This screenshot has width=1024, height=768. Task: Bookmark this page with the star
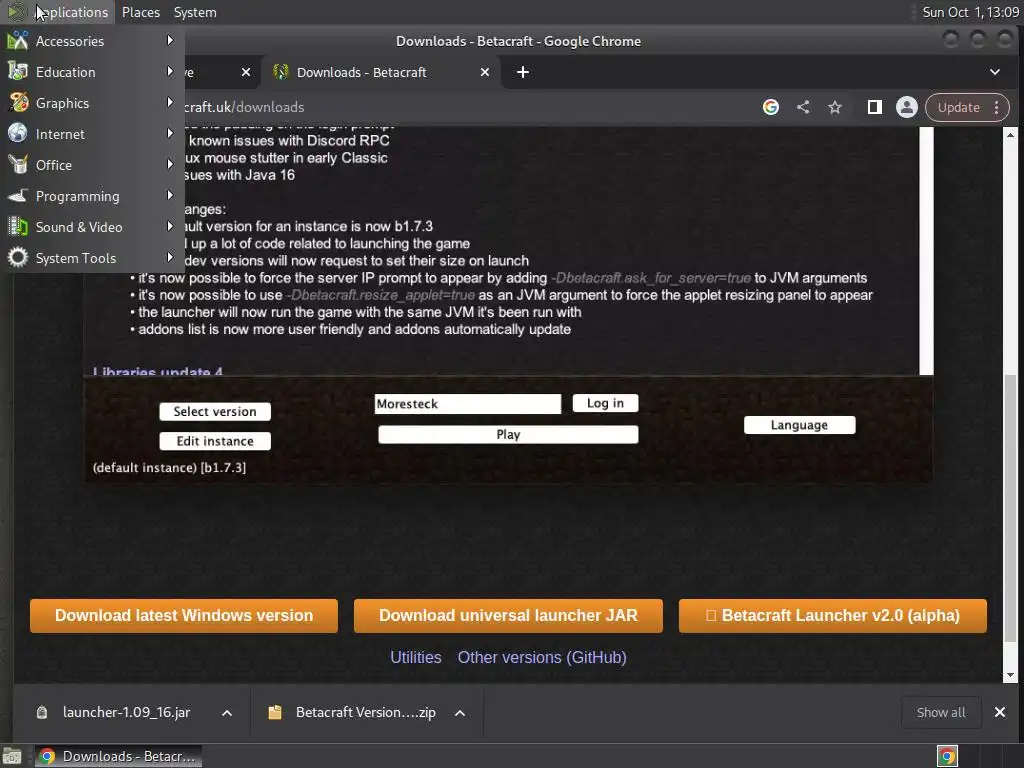pos(835,107)
